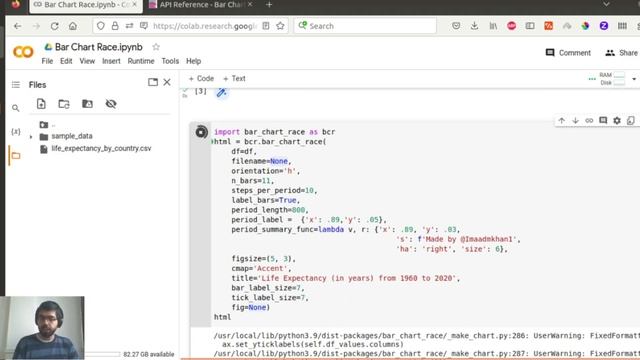Open the Edit menu
The width and height of the screenshot is (640, 360).
[x=66, y=61]
